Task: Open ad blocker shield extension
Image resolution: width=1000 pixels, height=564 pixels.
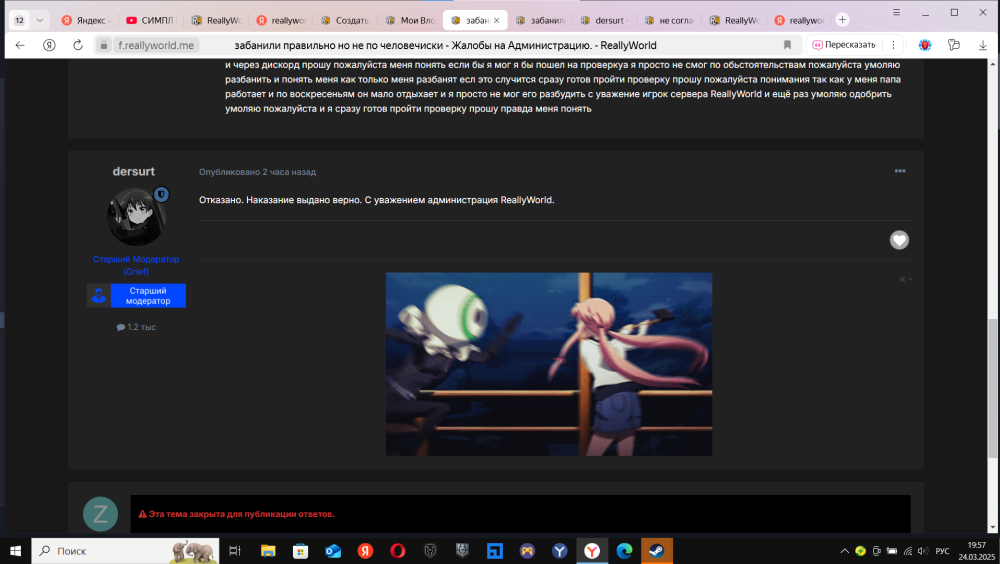Action: click(x=925, y=45)
